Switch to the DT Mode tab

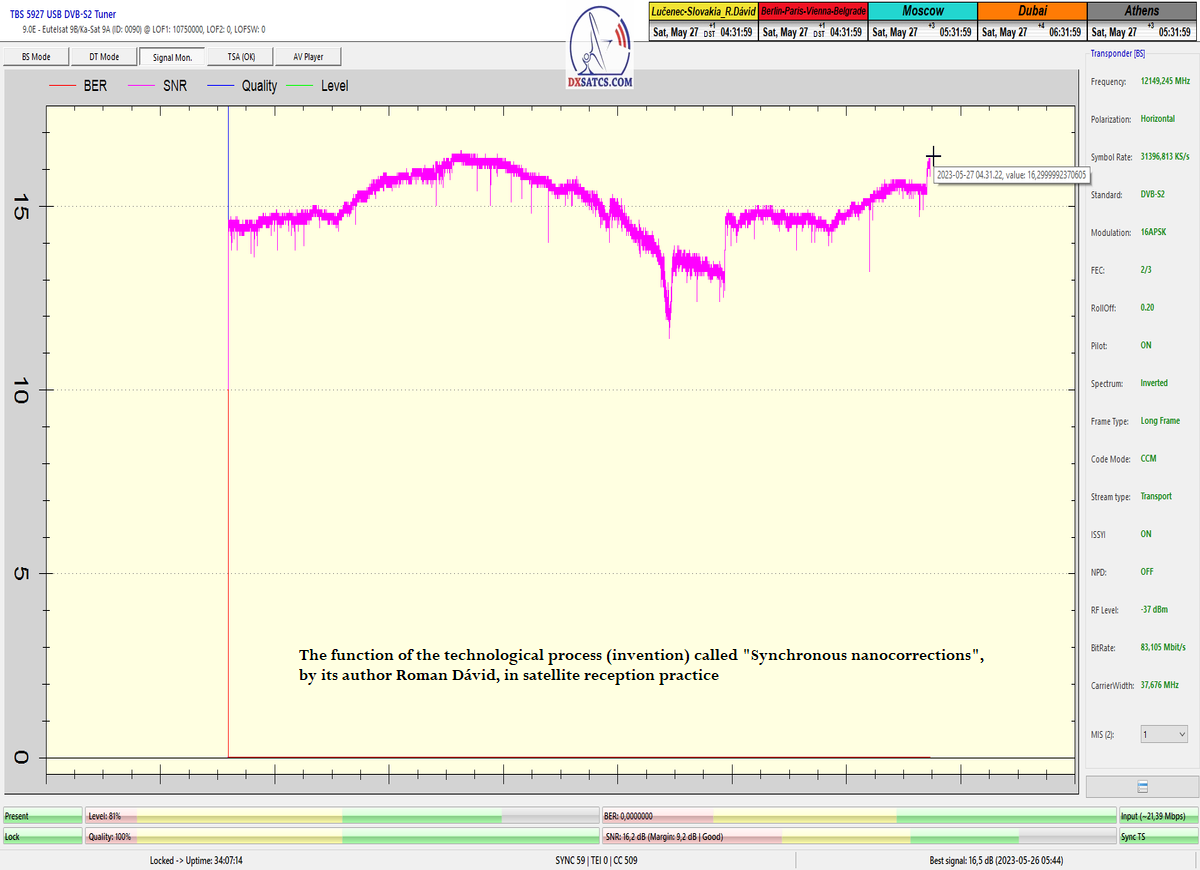coord(103,57)
